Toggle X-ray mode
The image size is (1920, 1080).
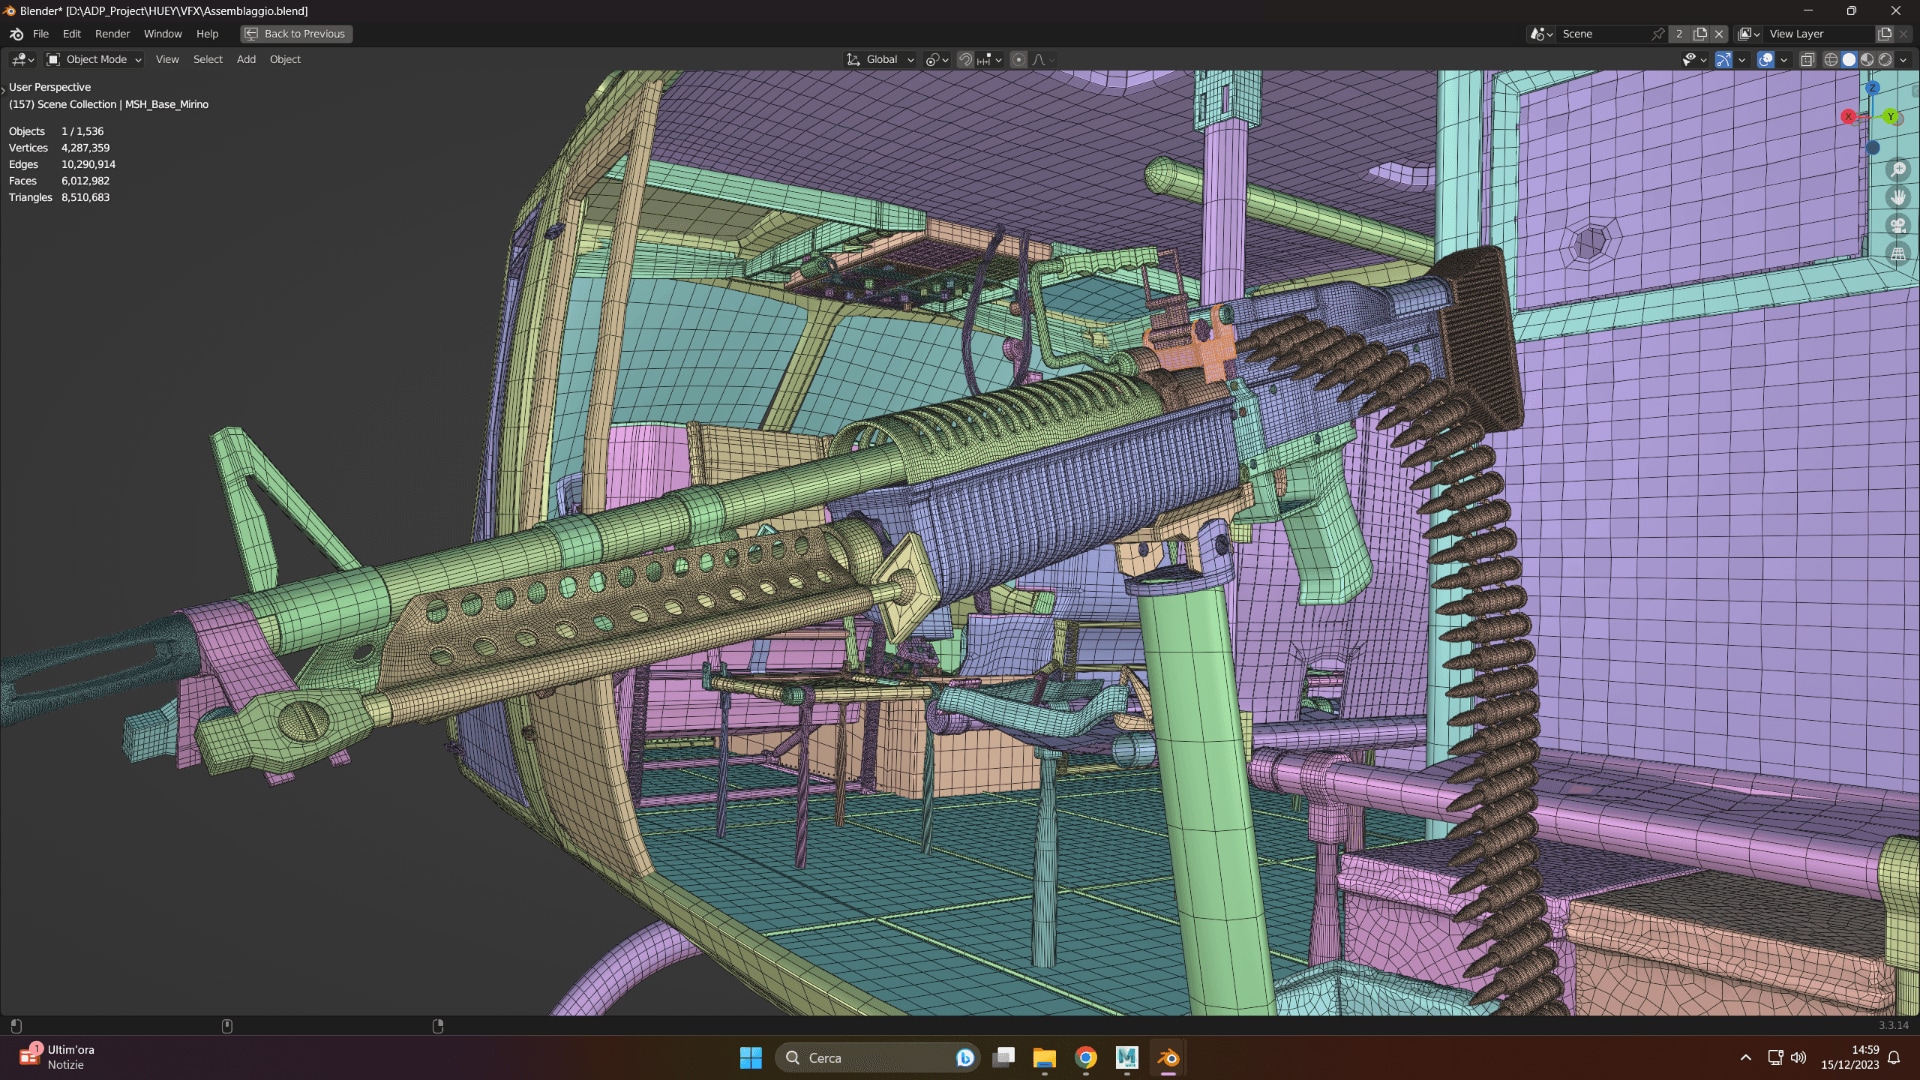1807,60
